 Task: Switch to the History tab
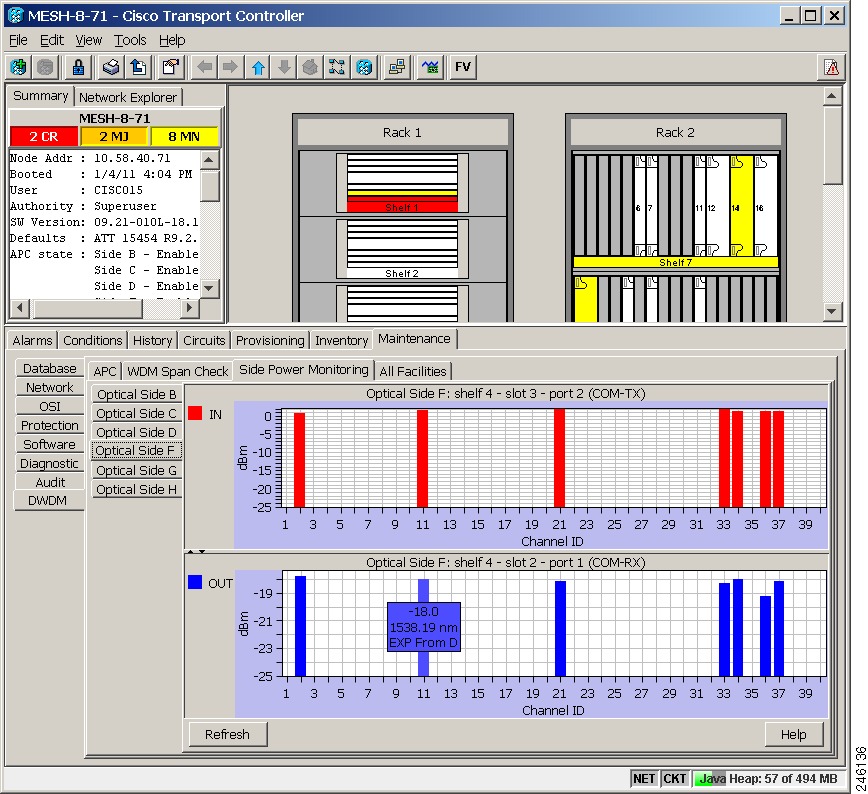[152, 341]
